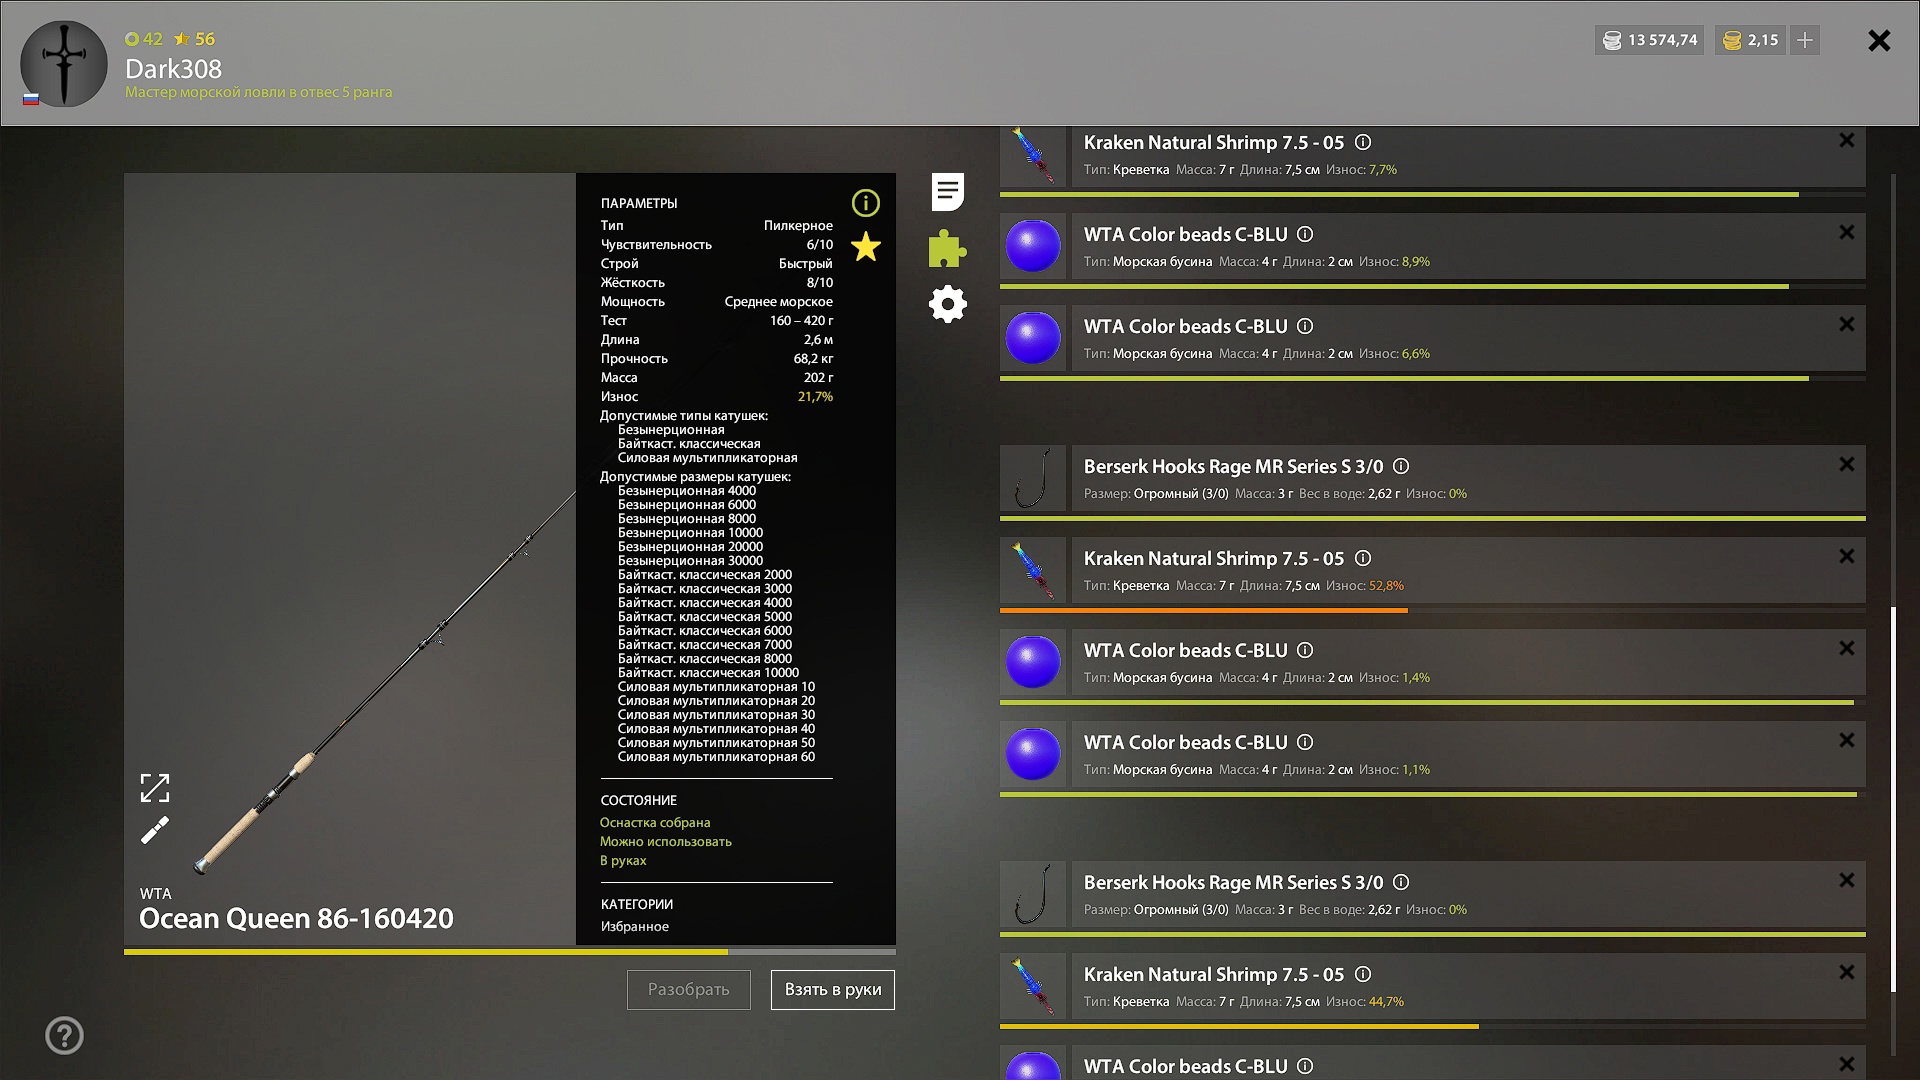The image size is (1920, 1080).
Task: Show info for the second Berserk Hooks item
Action: (x=1401, y=882)
